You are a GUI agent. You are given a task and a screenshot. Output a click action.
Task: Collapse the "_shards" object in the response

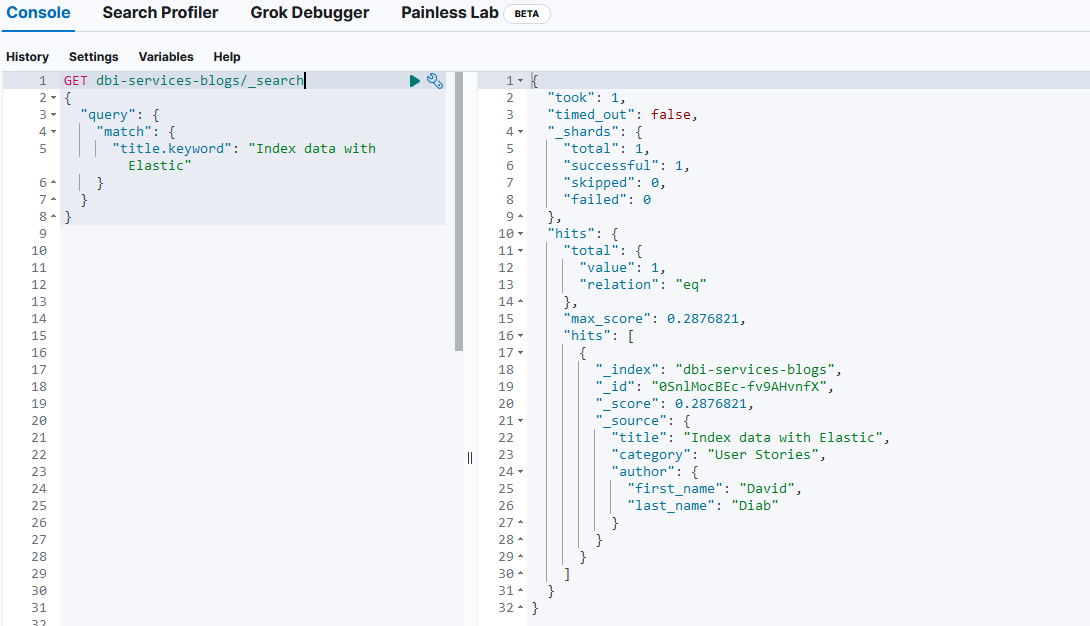521,132
